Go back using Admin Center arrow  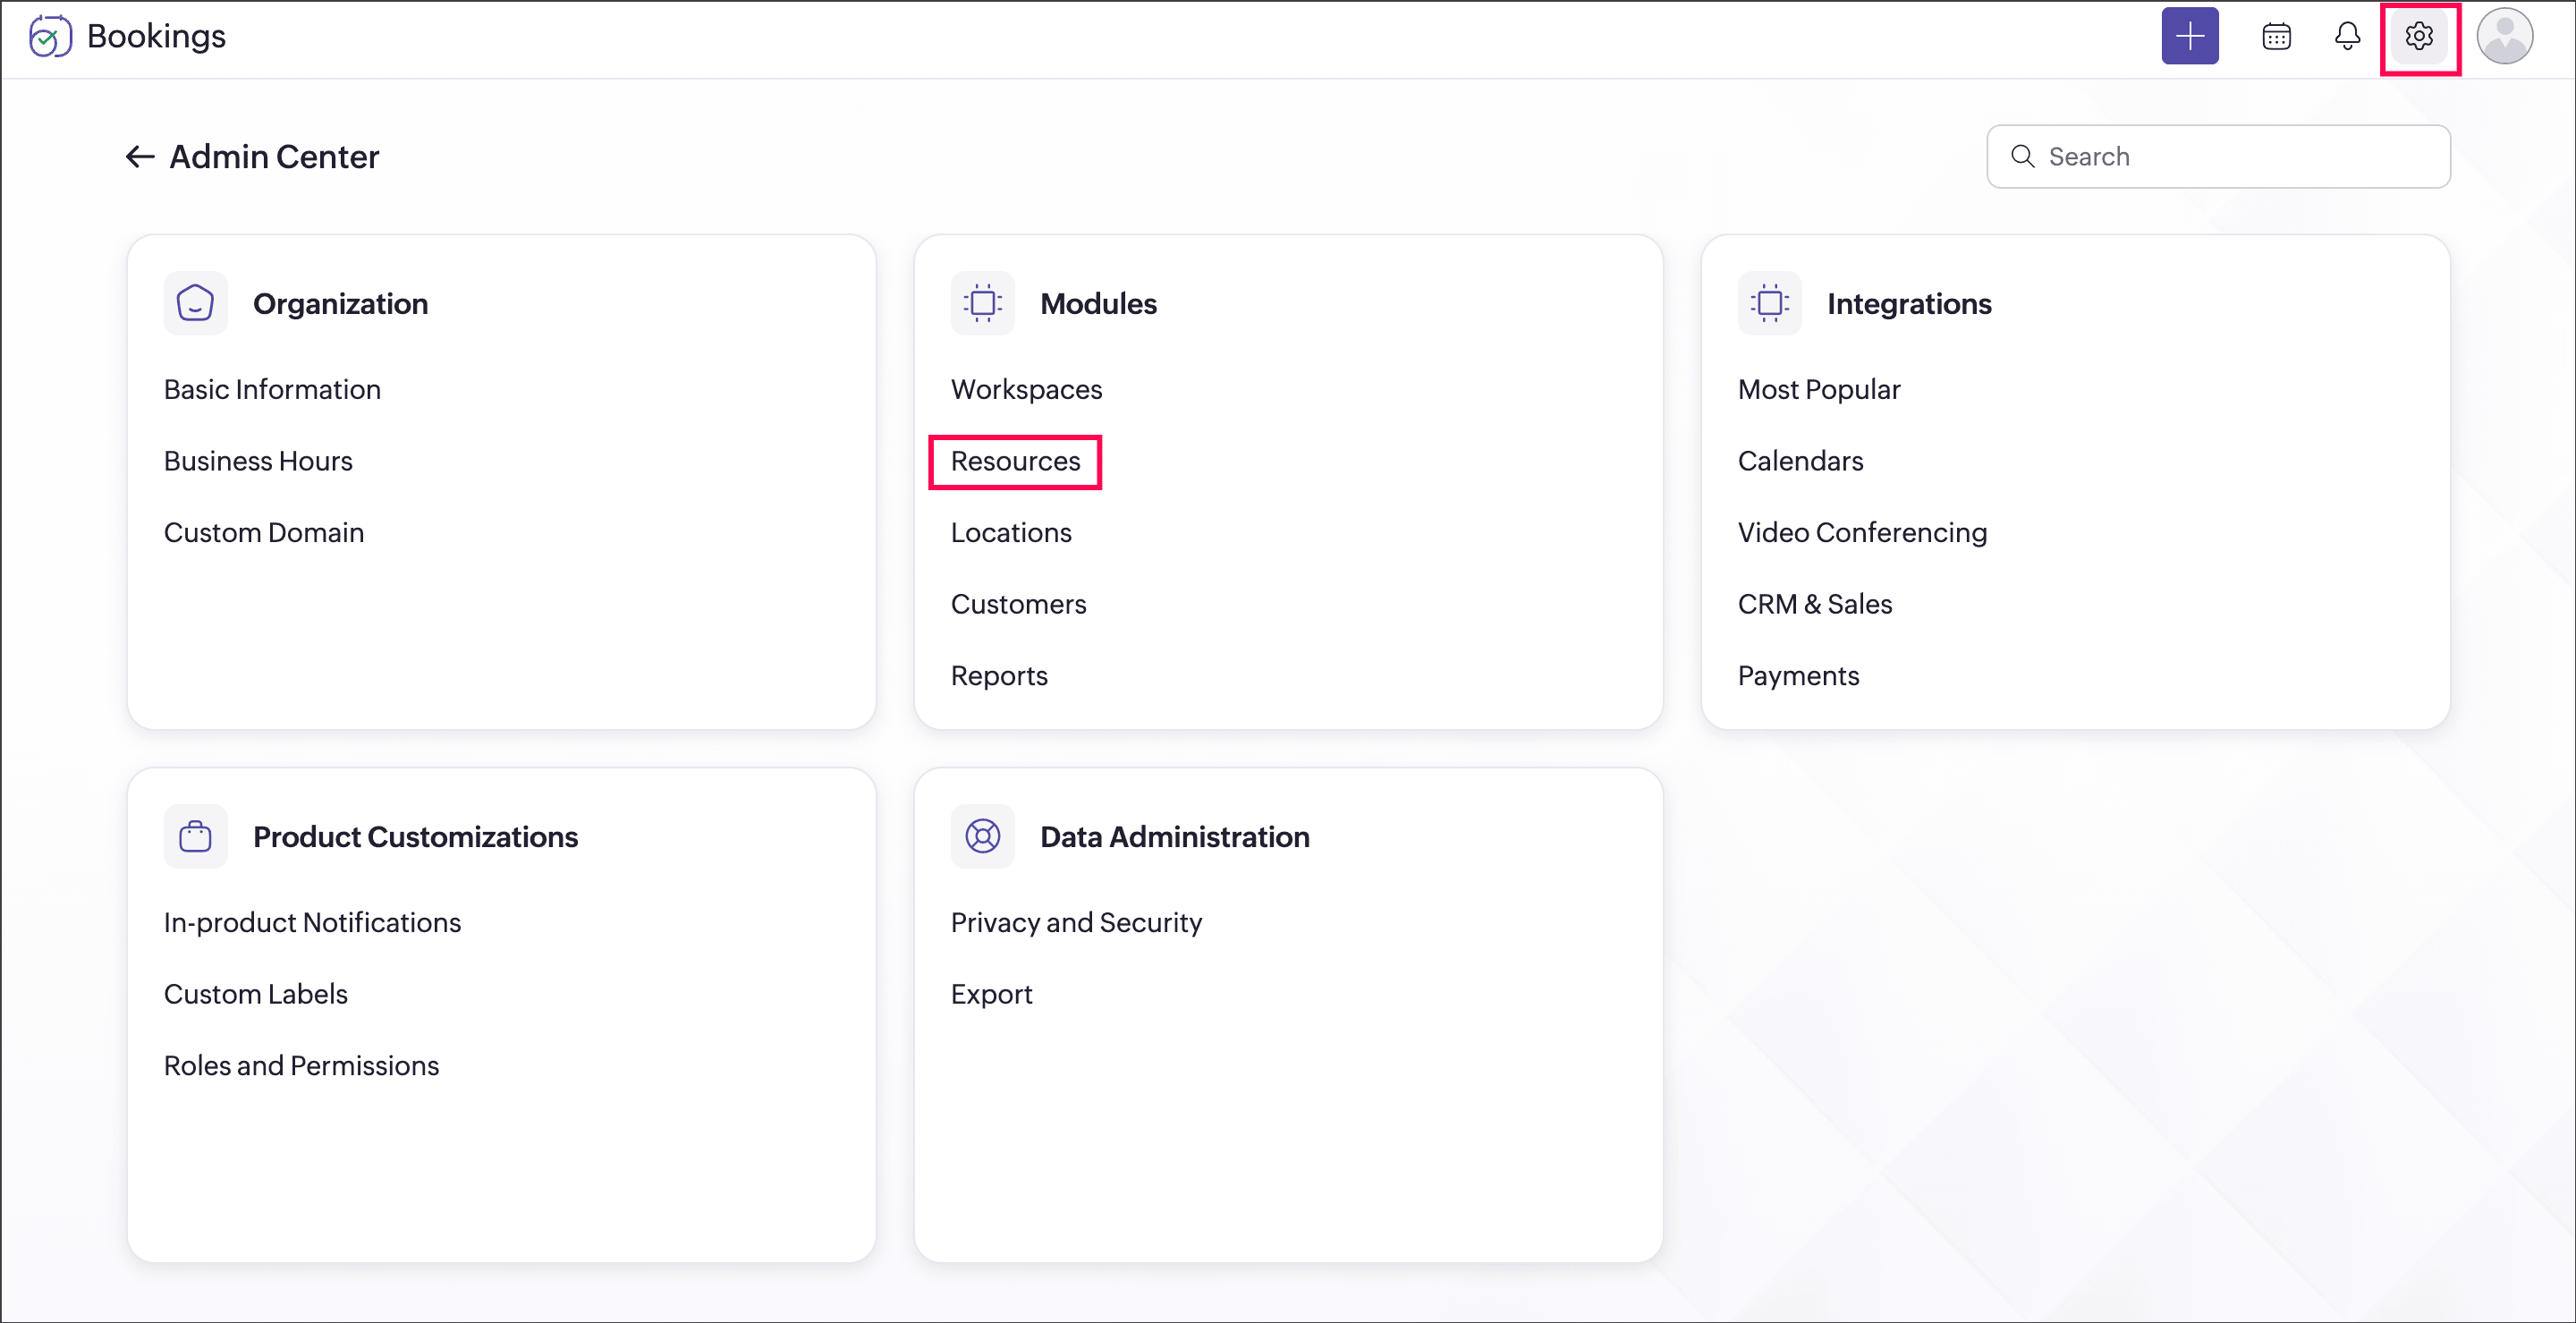point(139,157)
